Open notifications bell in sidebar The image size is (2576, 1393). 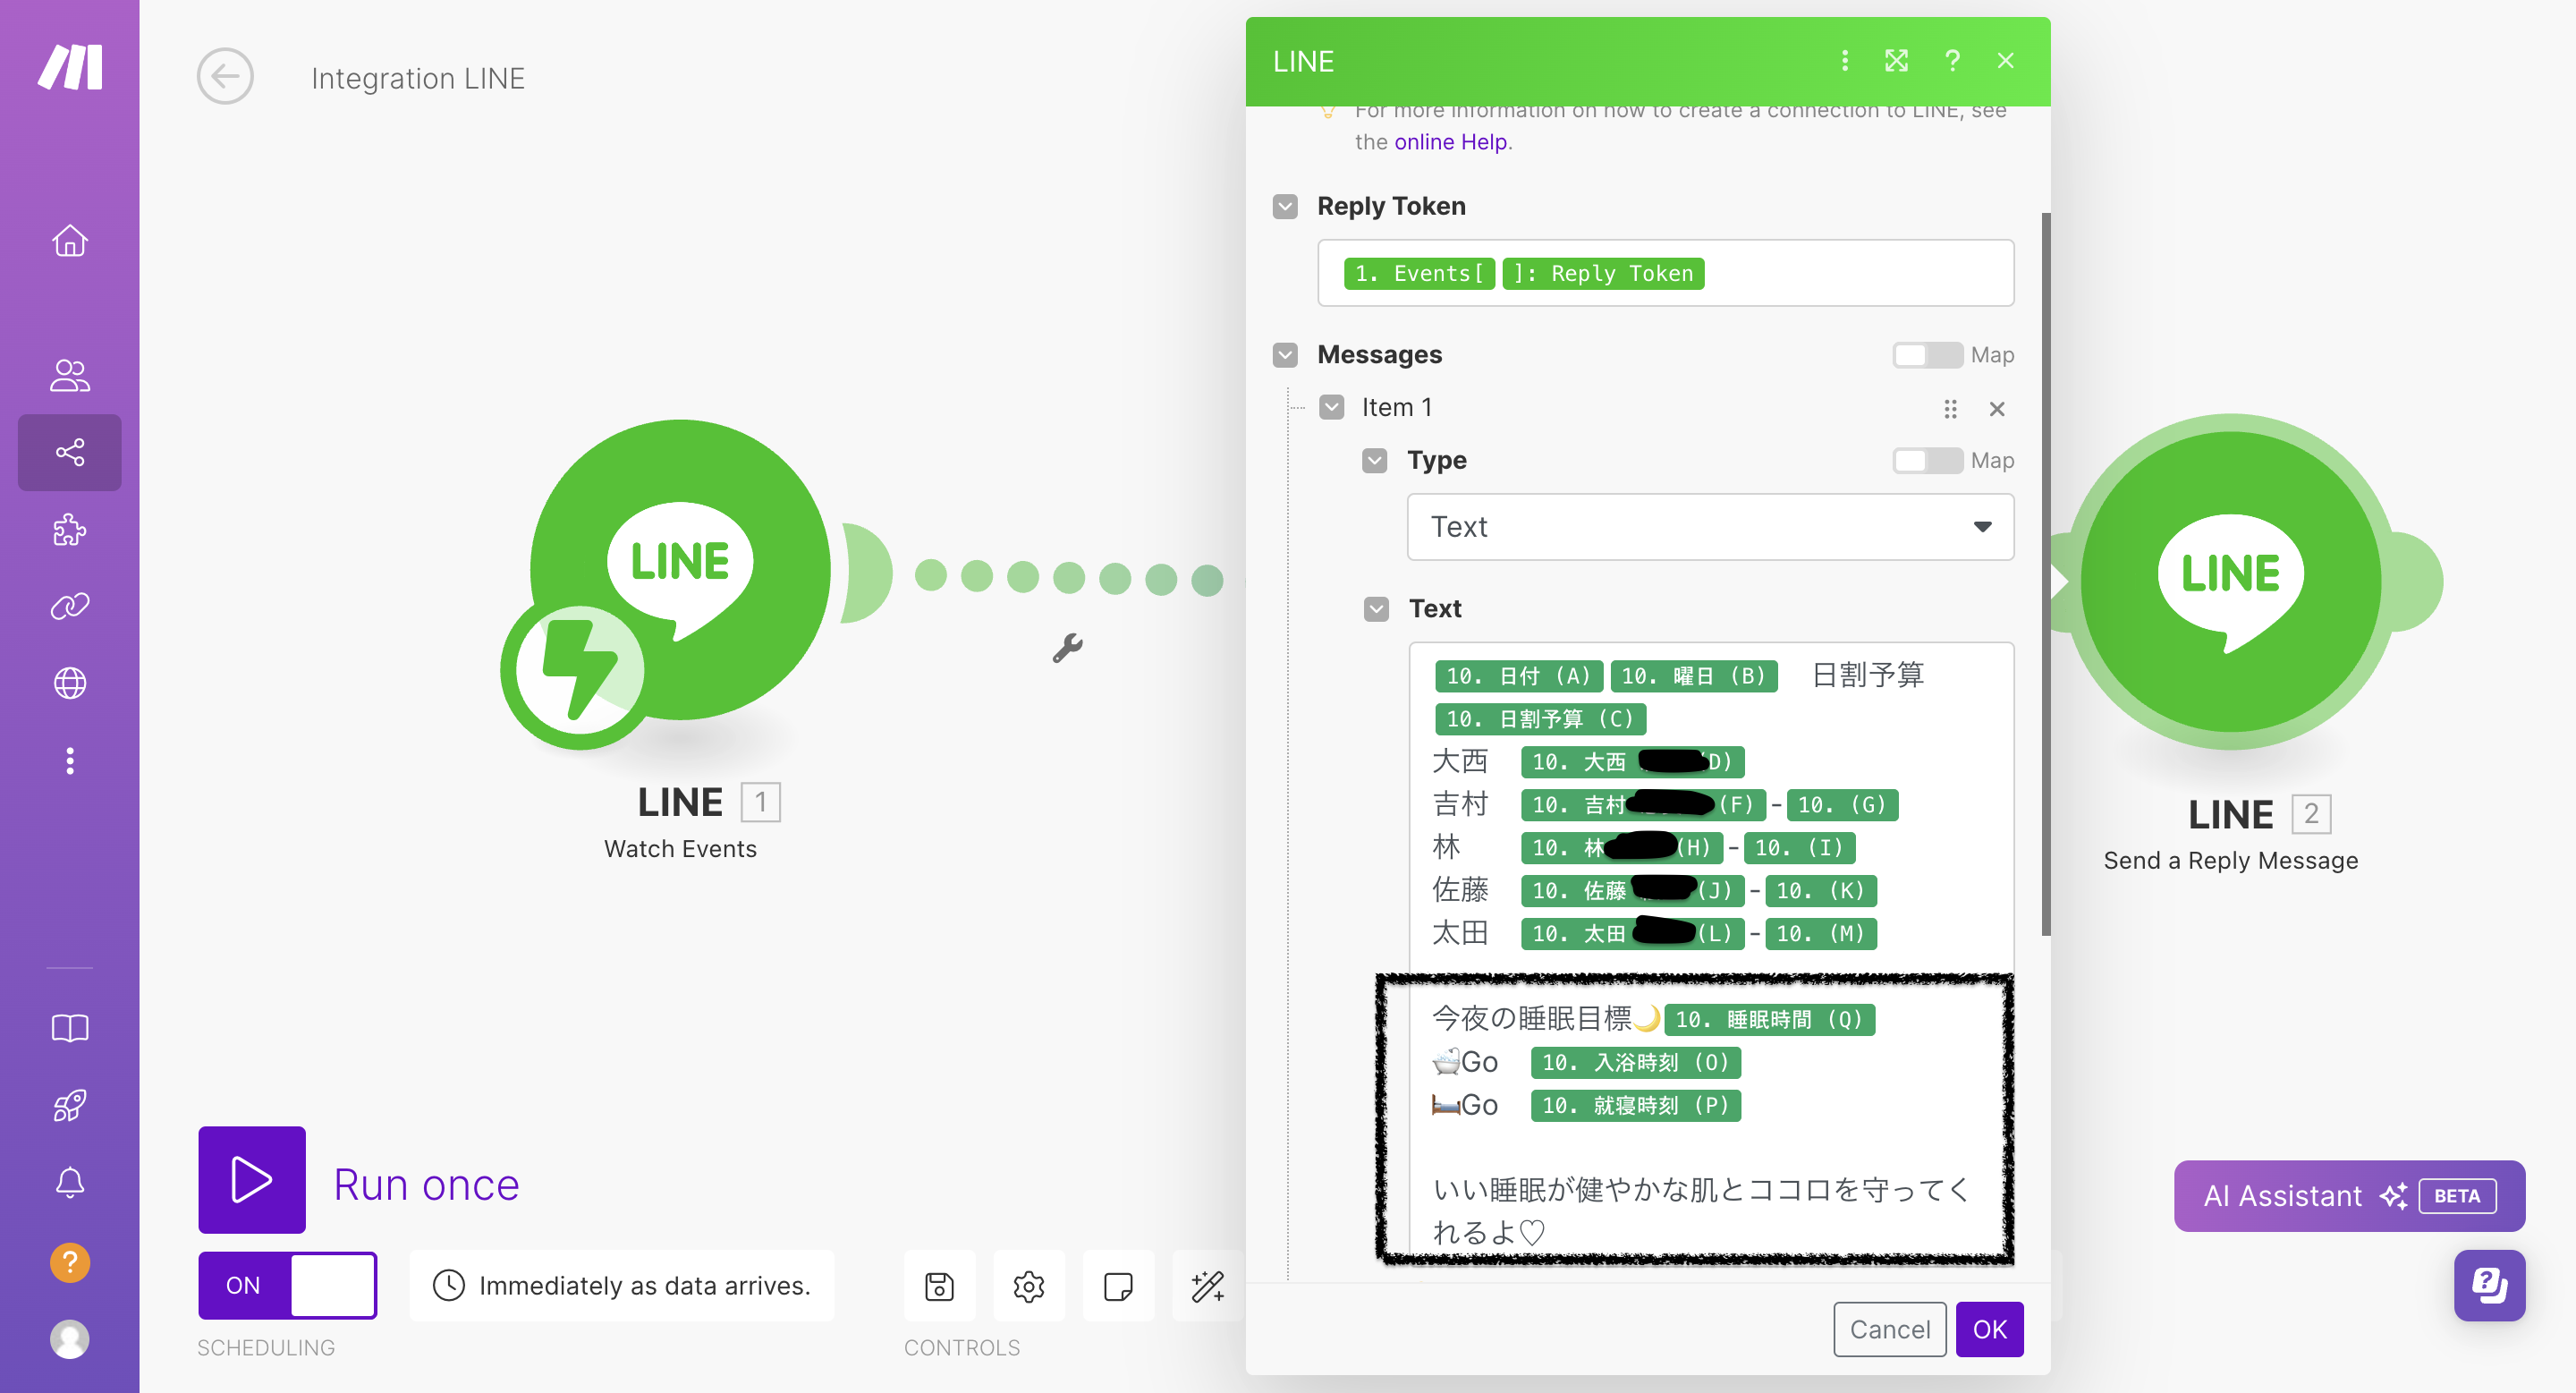[69, 1183]
